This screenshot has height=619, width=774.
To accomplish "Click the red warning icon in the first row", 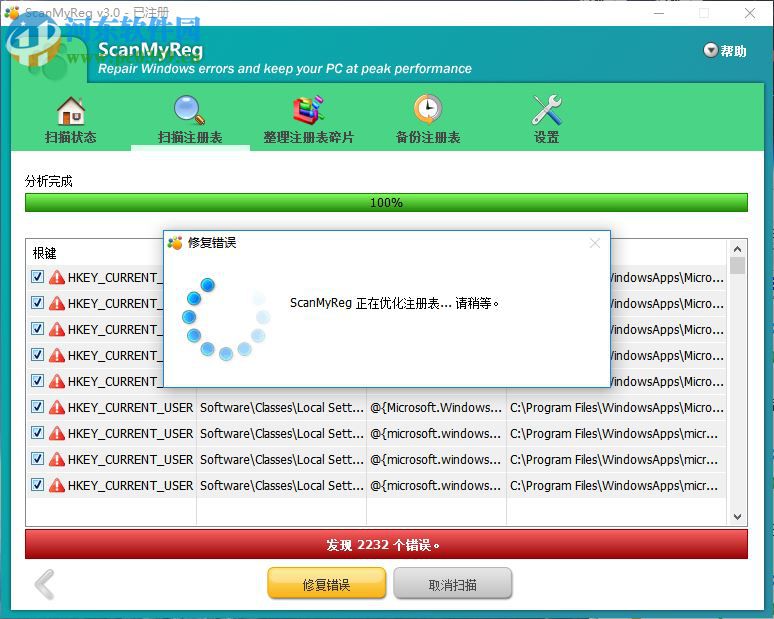I will (x=57, y=277).
